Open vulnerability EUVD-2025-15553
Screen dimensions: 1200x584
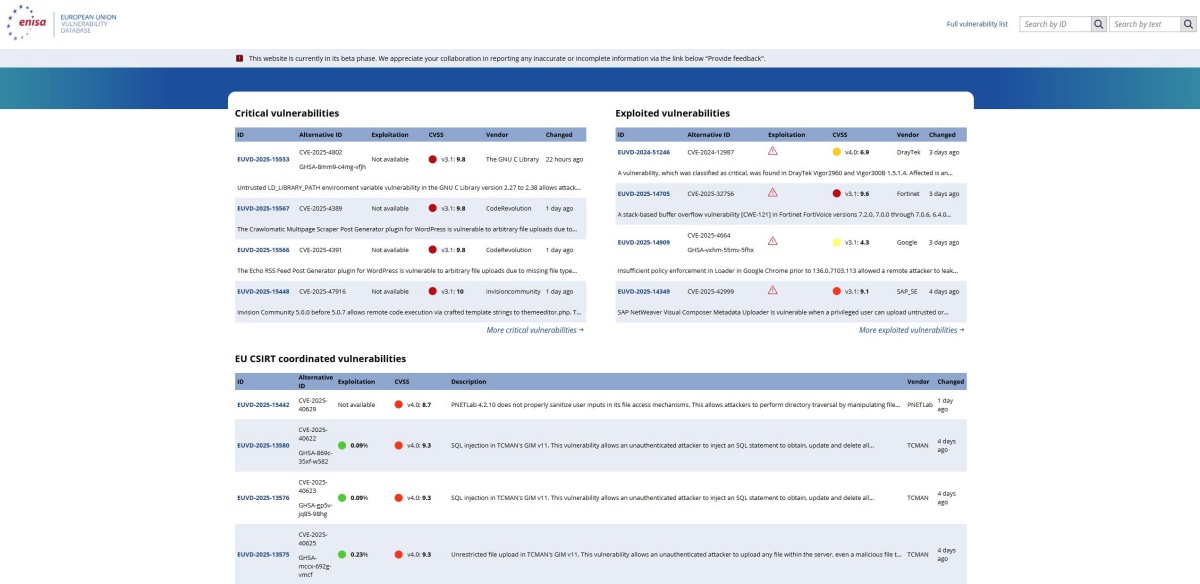263,159
